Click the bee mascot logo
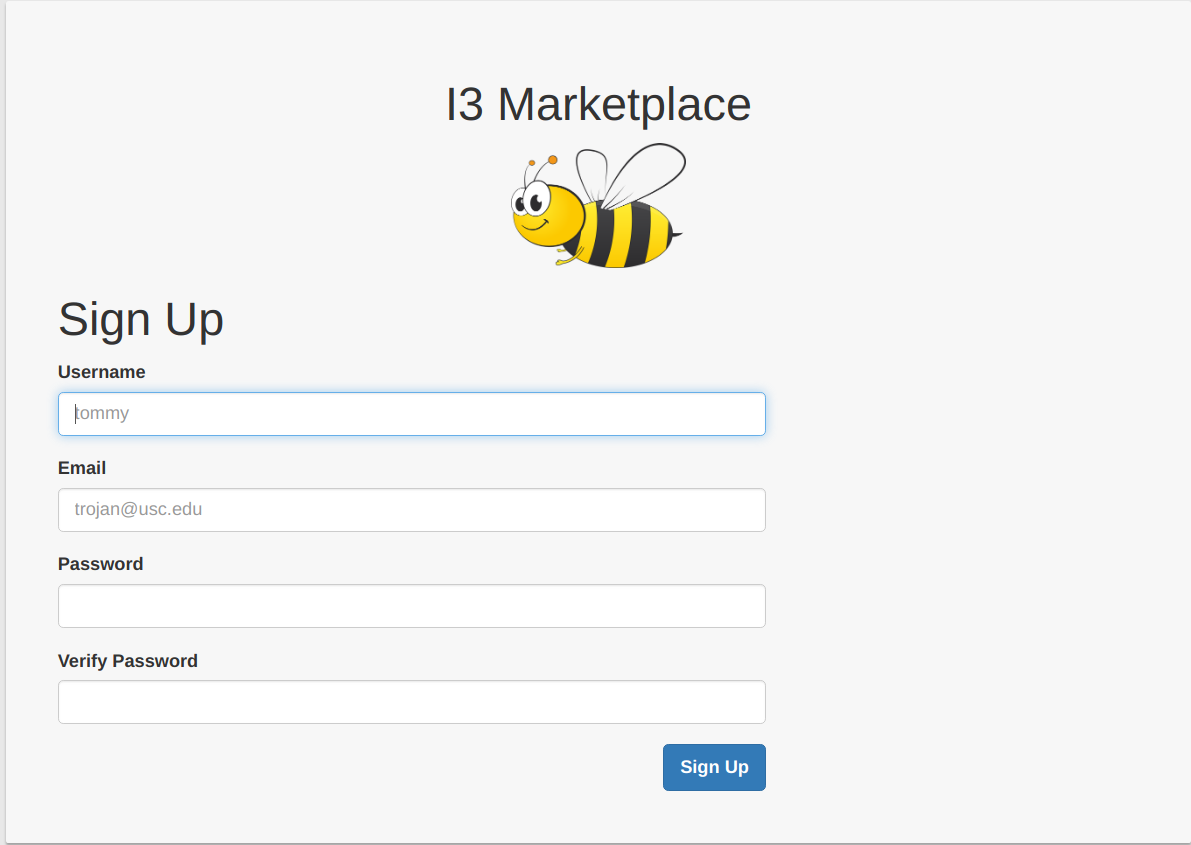 pos(598,206)
